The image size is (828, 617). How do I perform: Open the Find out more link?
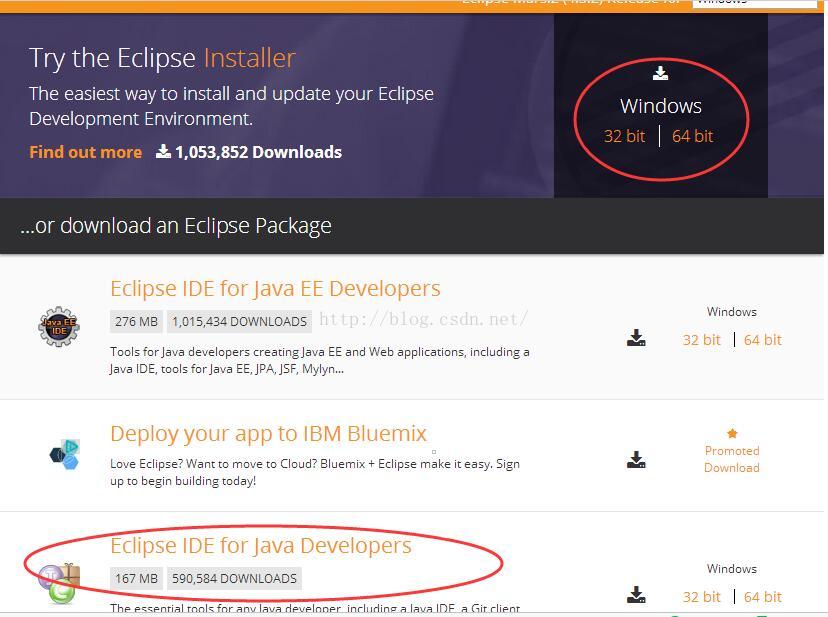(86, 152)
